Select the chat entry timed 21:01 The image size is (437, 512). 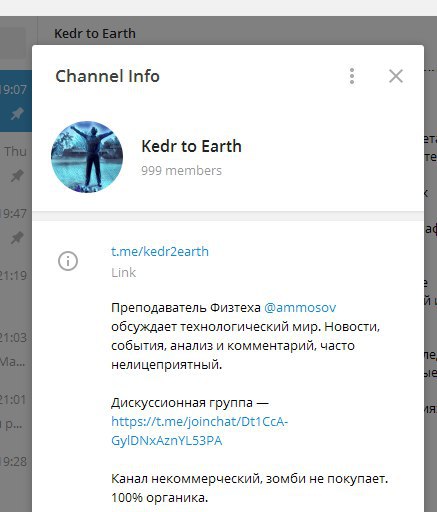(x=16, y=411)
